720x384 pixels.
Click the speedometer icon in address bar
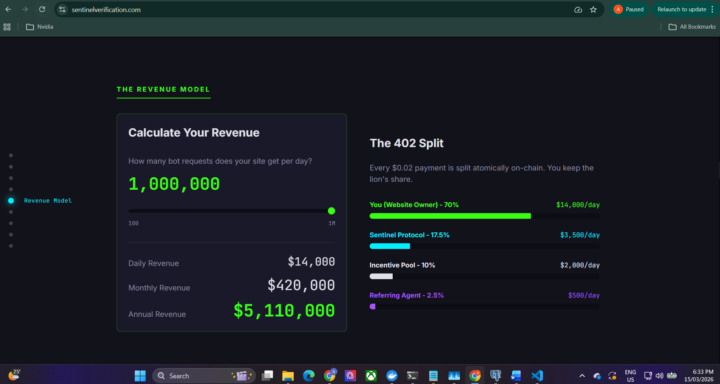[x=578, y=10]
